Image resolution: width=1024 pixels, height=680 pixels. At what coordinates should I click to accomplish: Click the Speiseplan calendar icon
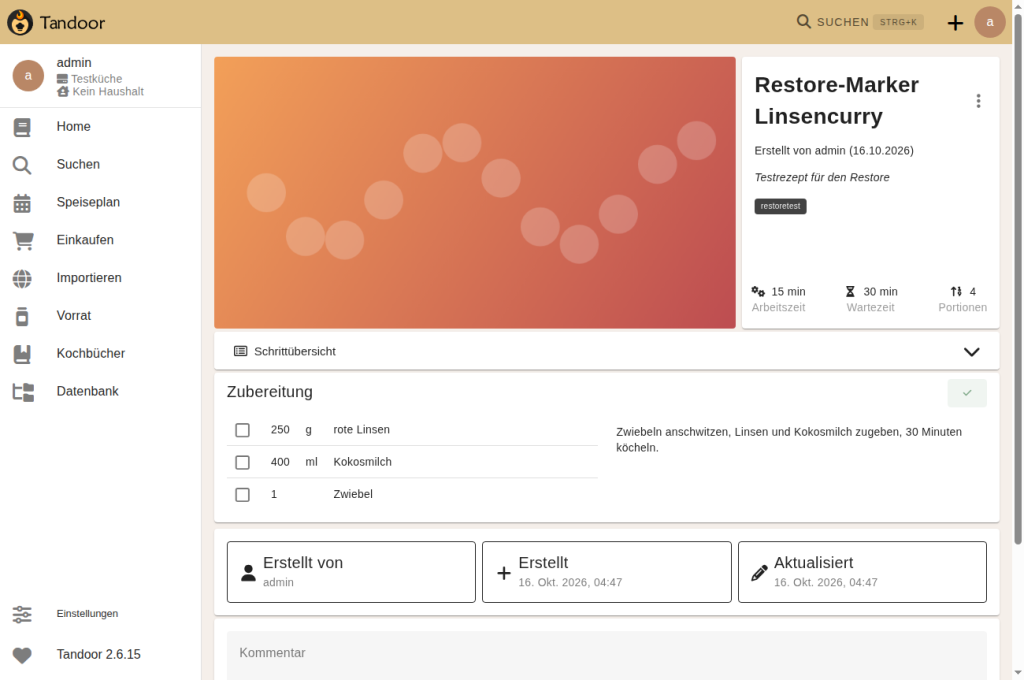[22, 202]
